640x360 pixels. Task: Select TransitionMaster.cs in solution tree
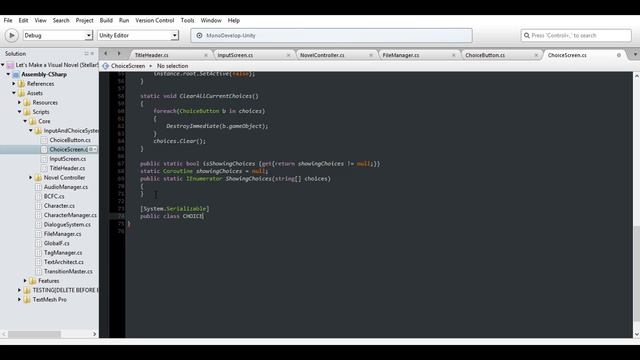[68, 271]
